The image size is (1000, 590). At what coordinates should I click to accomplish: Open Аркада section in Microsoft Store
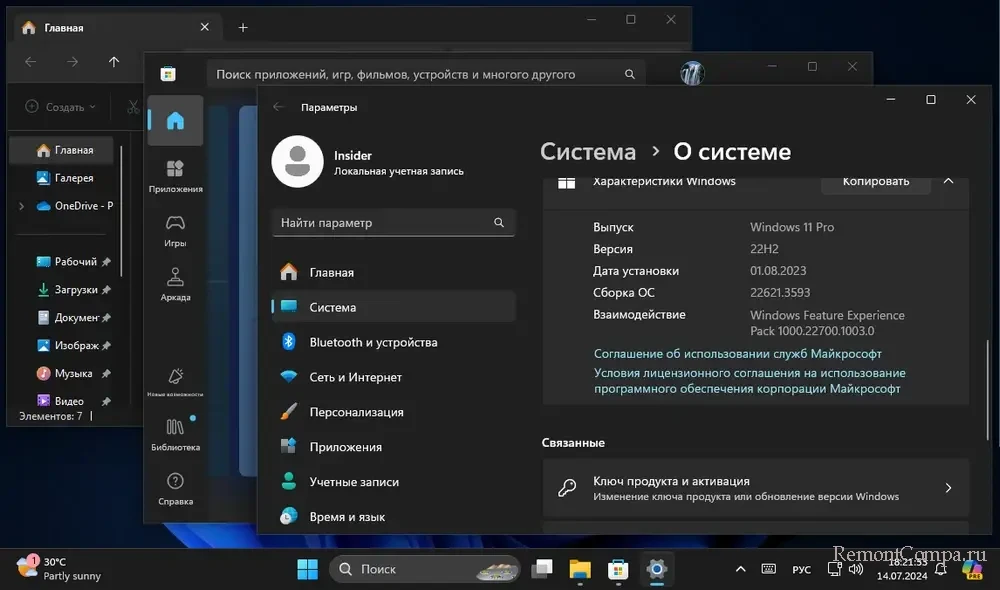coord(175,284)
